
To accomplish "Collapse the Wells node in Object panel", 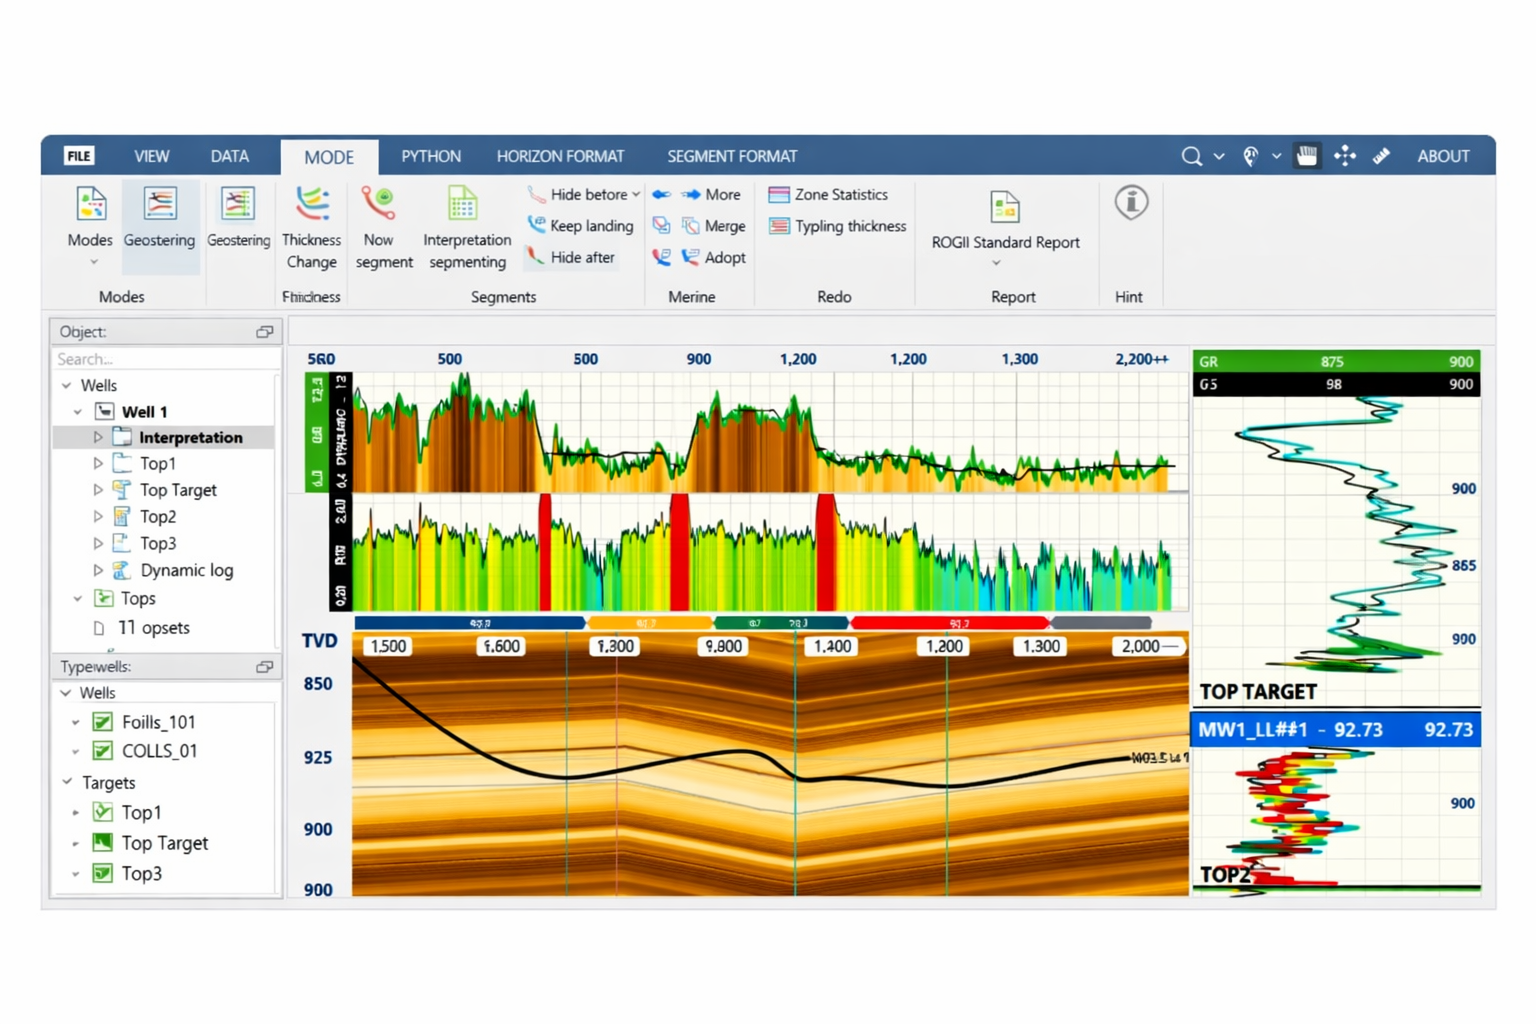I will (x=66, y=386).
